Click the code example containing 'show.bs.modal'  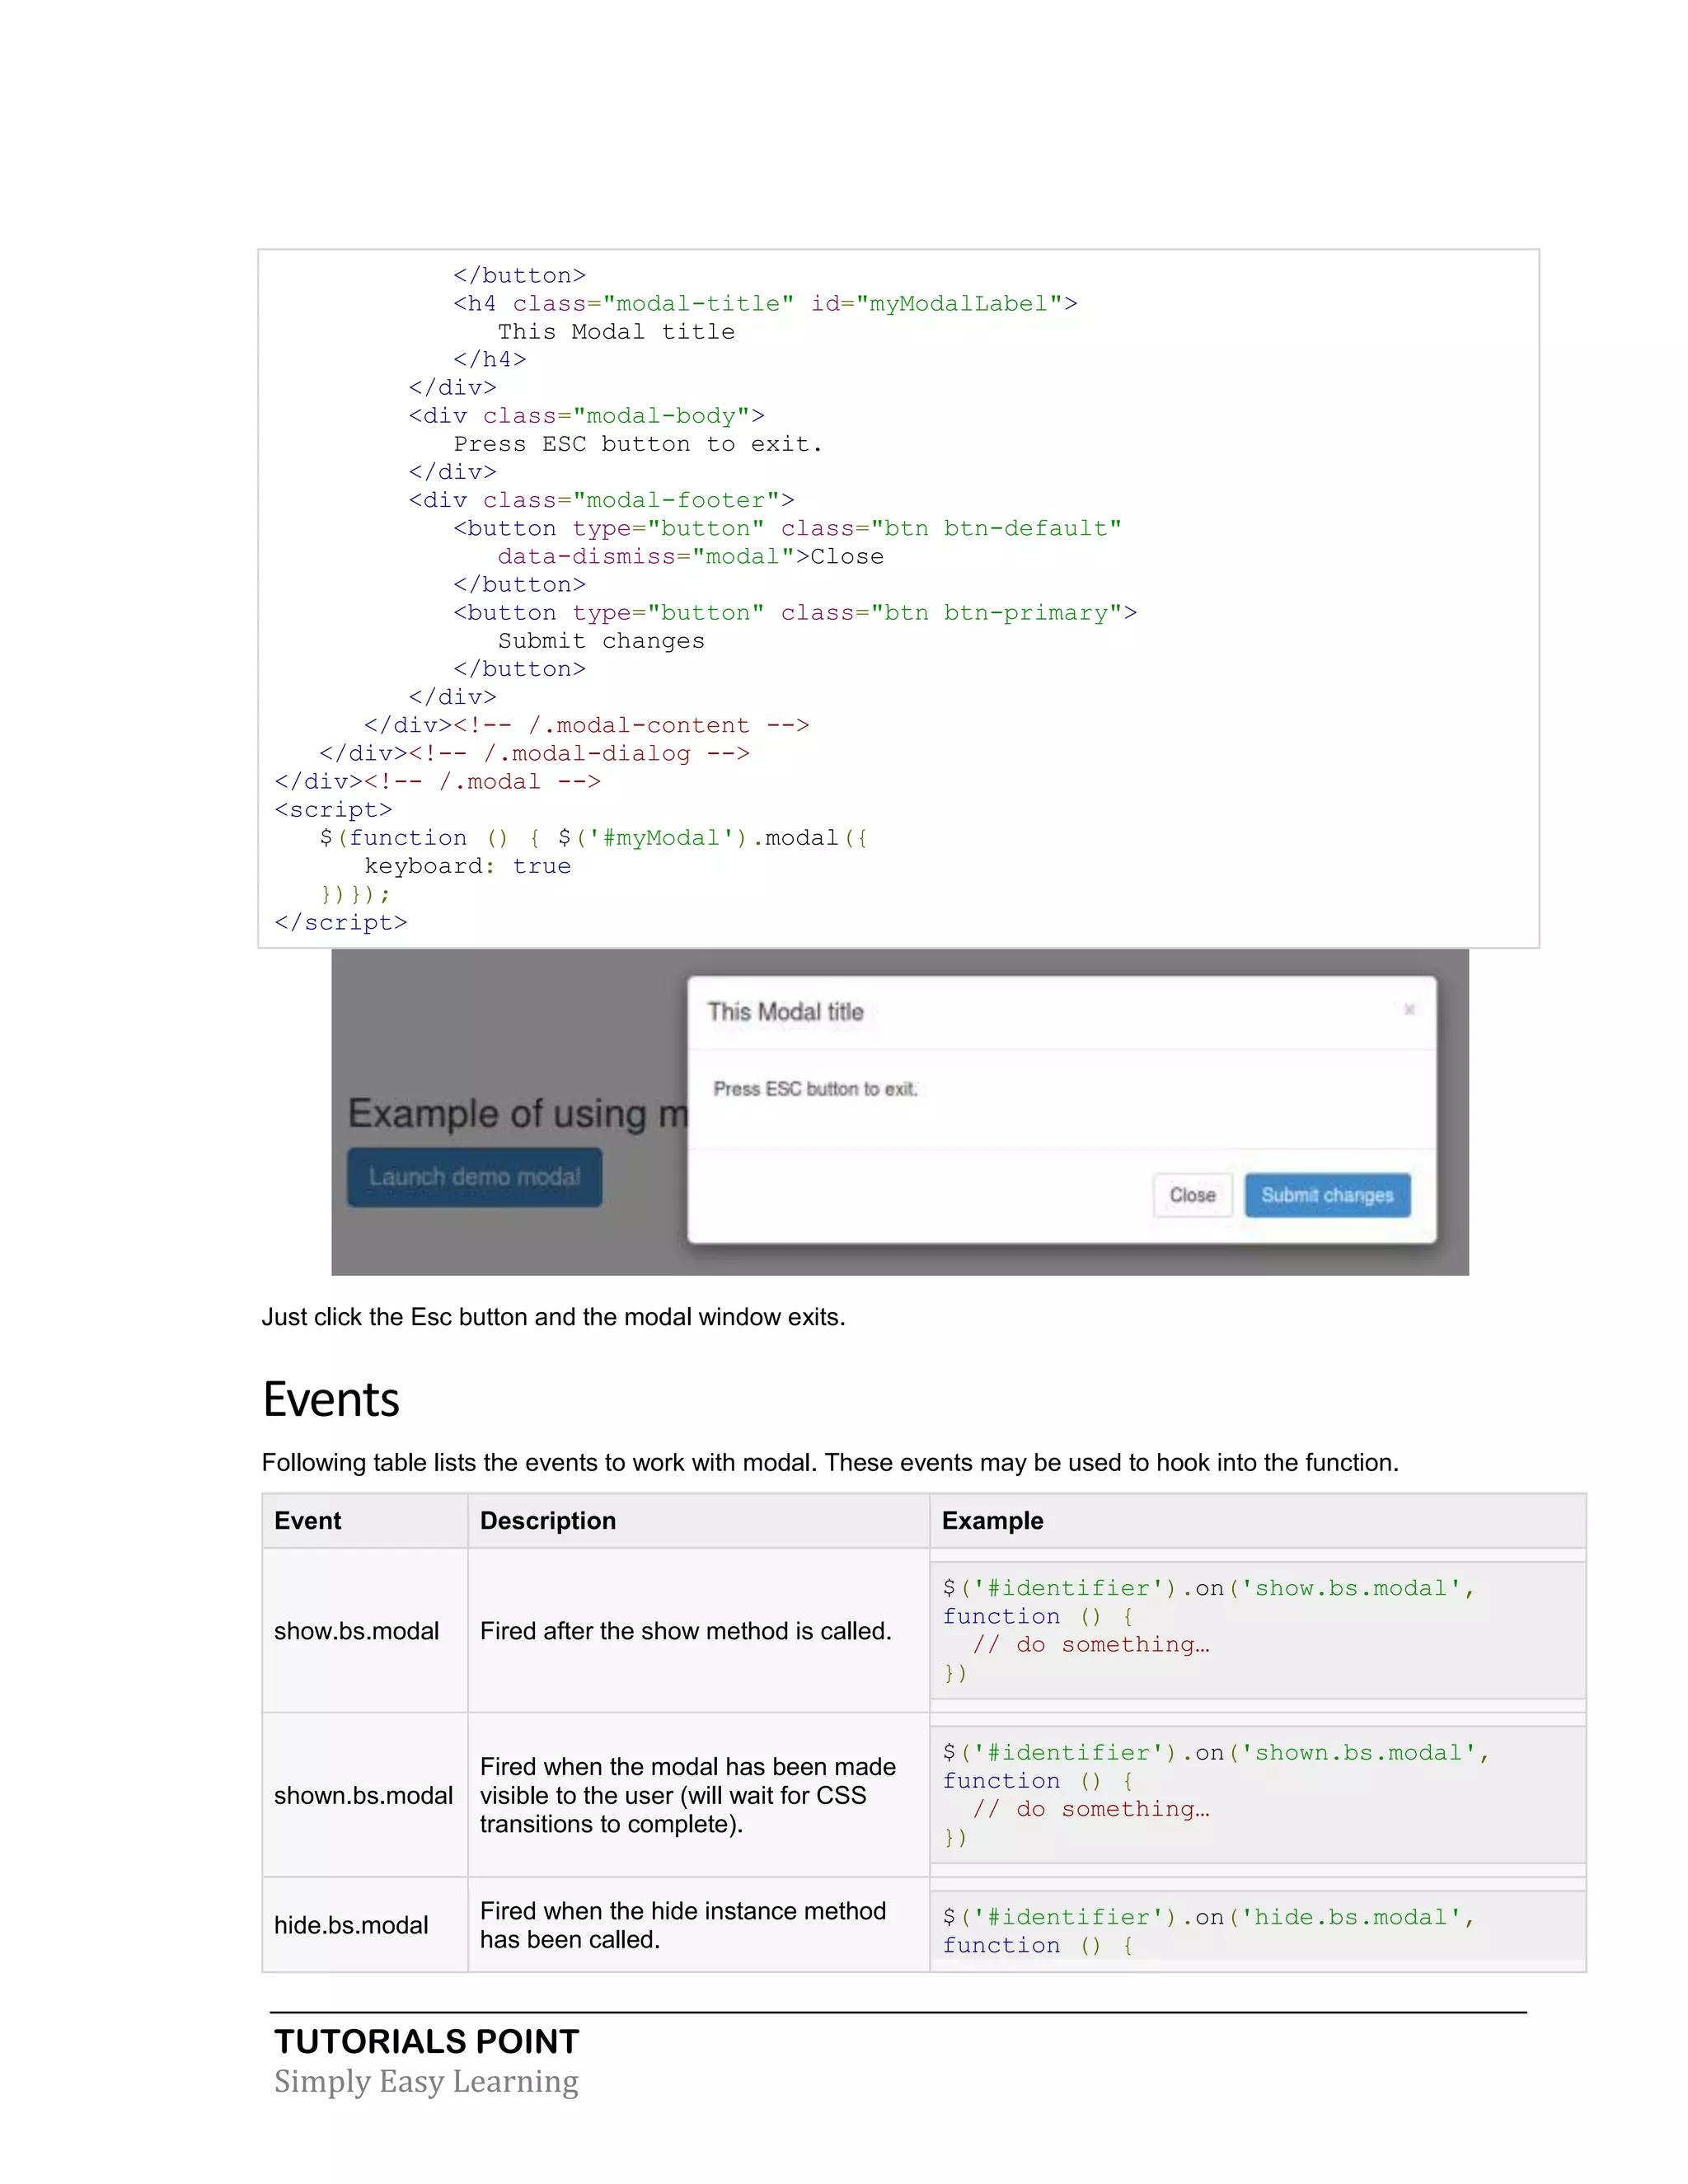coord(1258,1630)
